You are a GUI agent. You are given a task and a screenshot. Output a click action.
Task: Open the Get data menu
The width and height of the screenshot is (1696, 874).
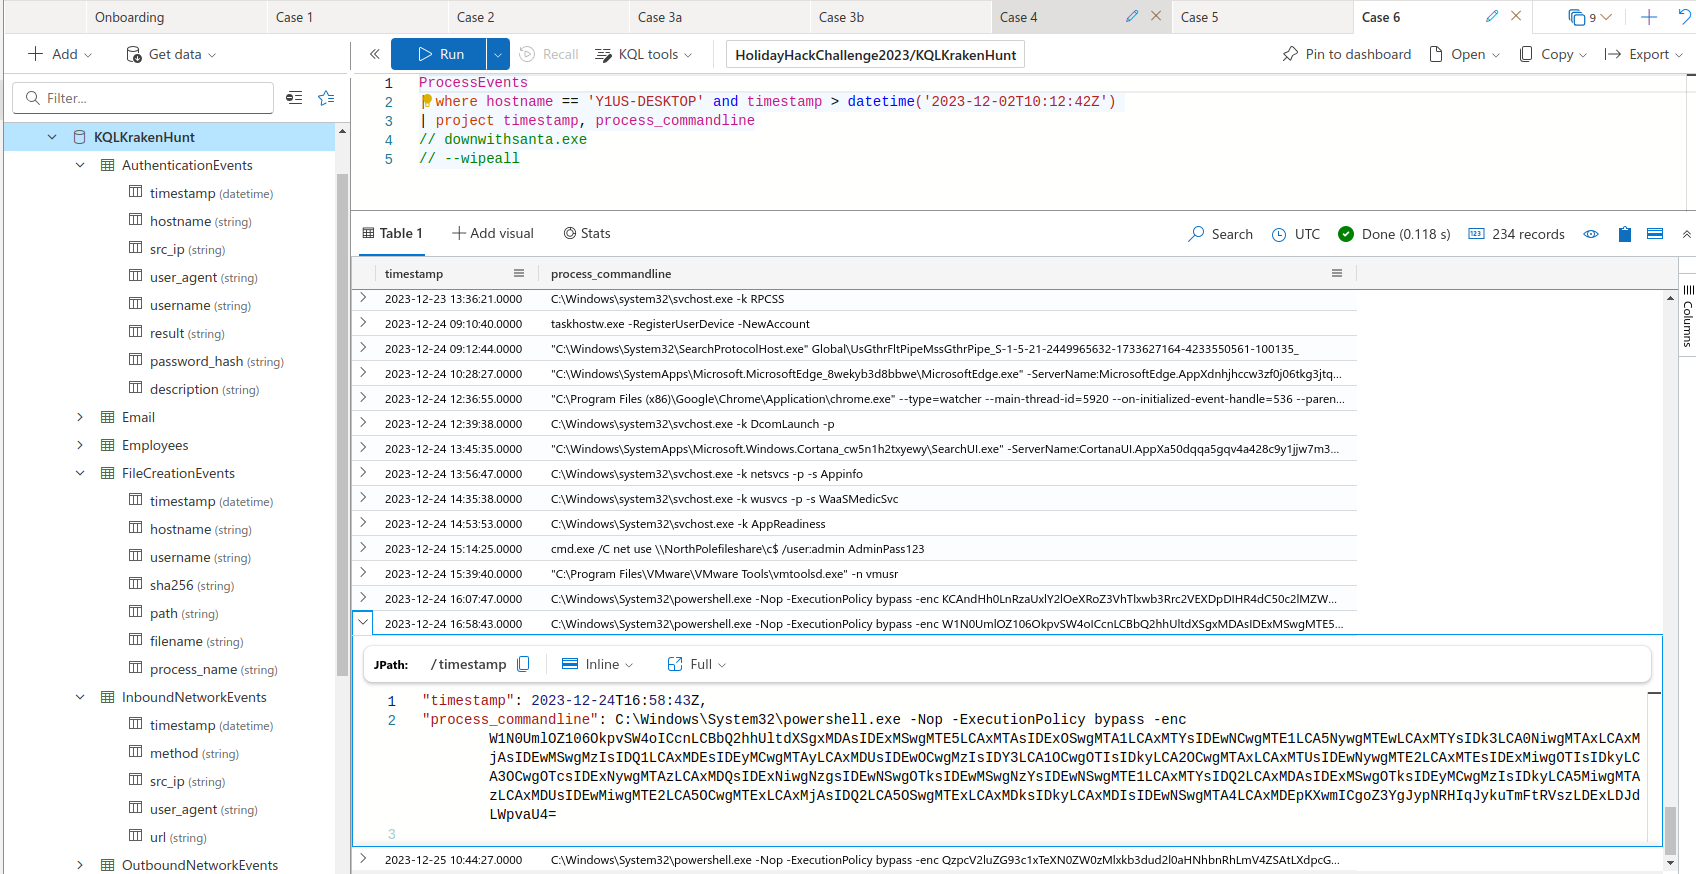(171, 54)
